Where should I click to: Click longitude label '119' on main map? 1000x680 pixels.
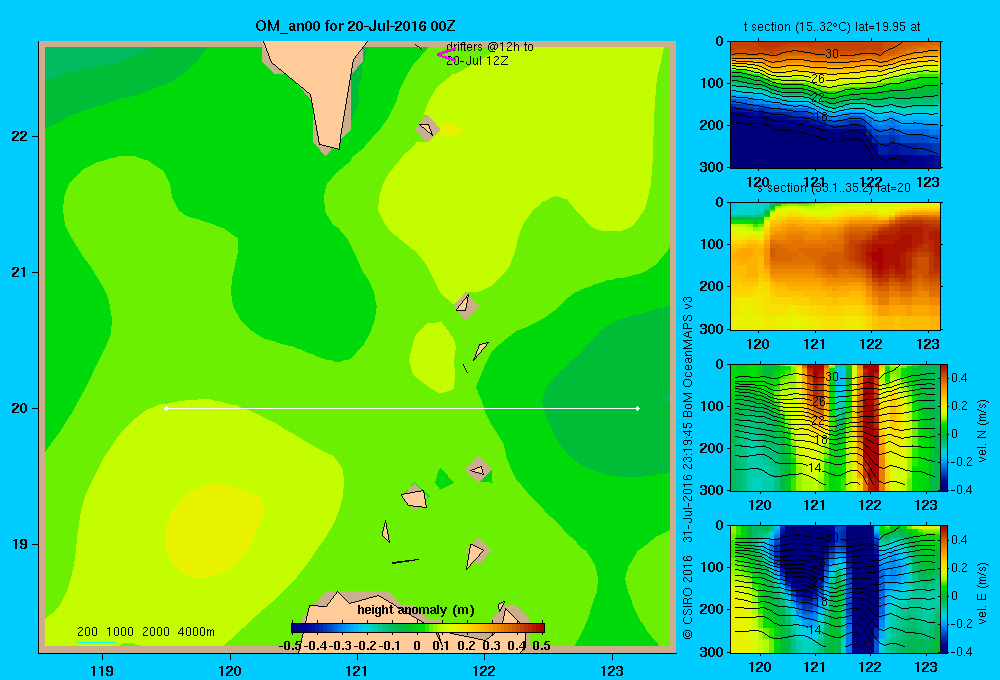[x=102, y=670]
